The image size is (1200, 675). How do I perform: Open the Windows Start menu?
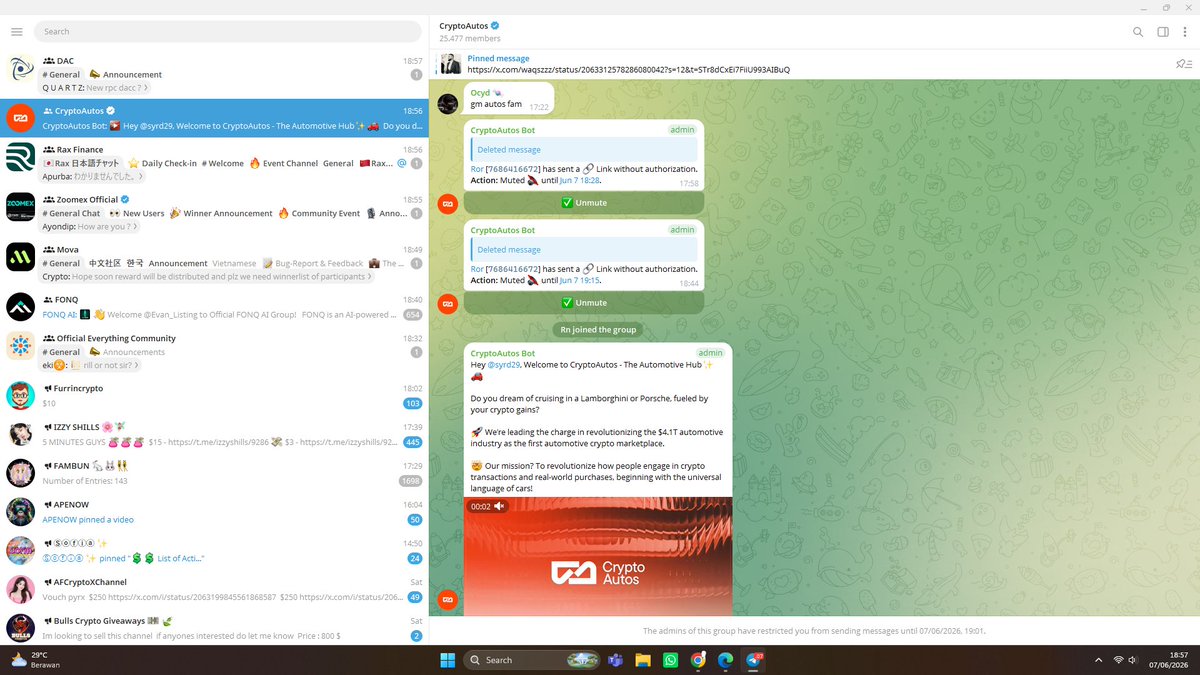(447, 660)
